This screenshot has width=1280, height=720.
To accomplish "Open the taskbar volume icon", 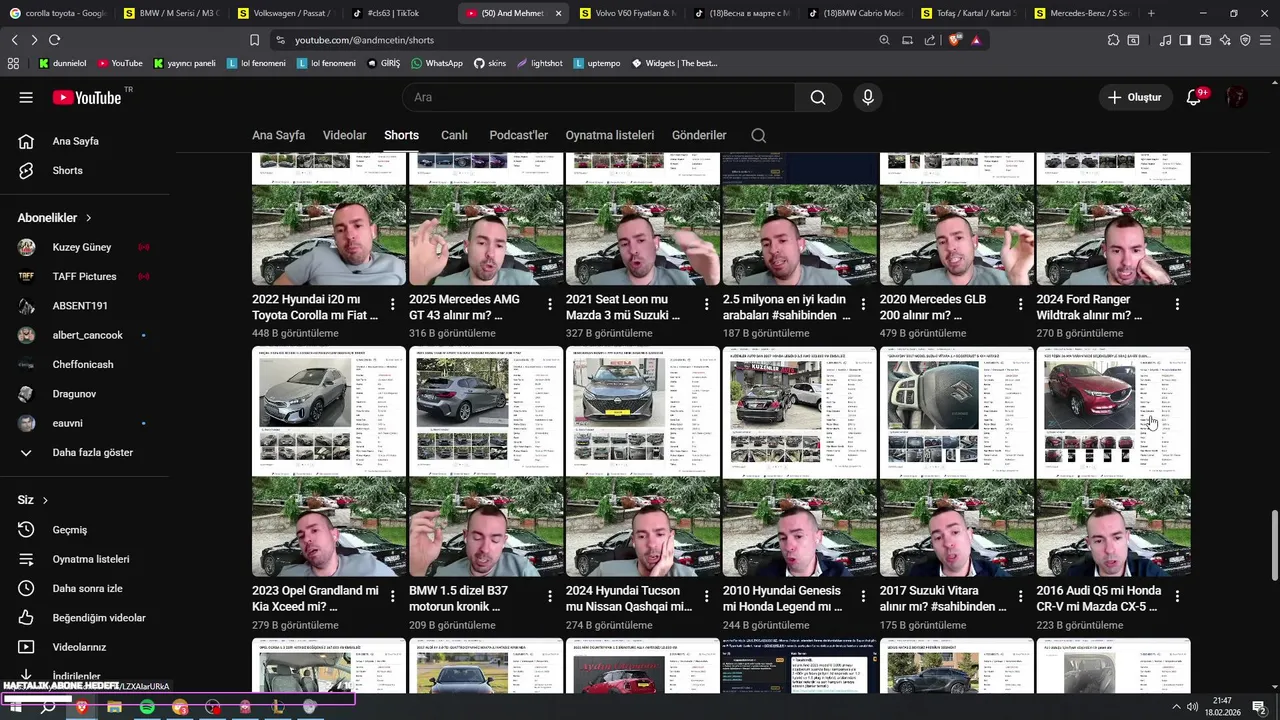I will point(1193,707).
